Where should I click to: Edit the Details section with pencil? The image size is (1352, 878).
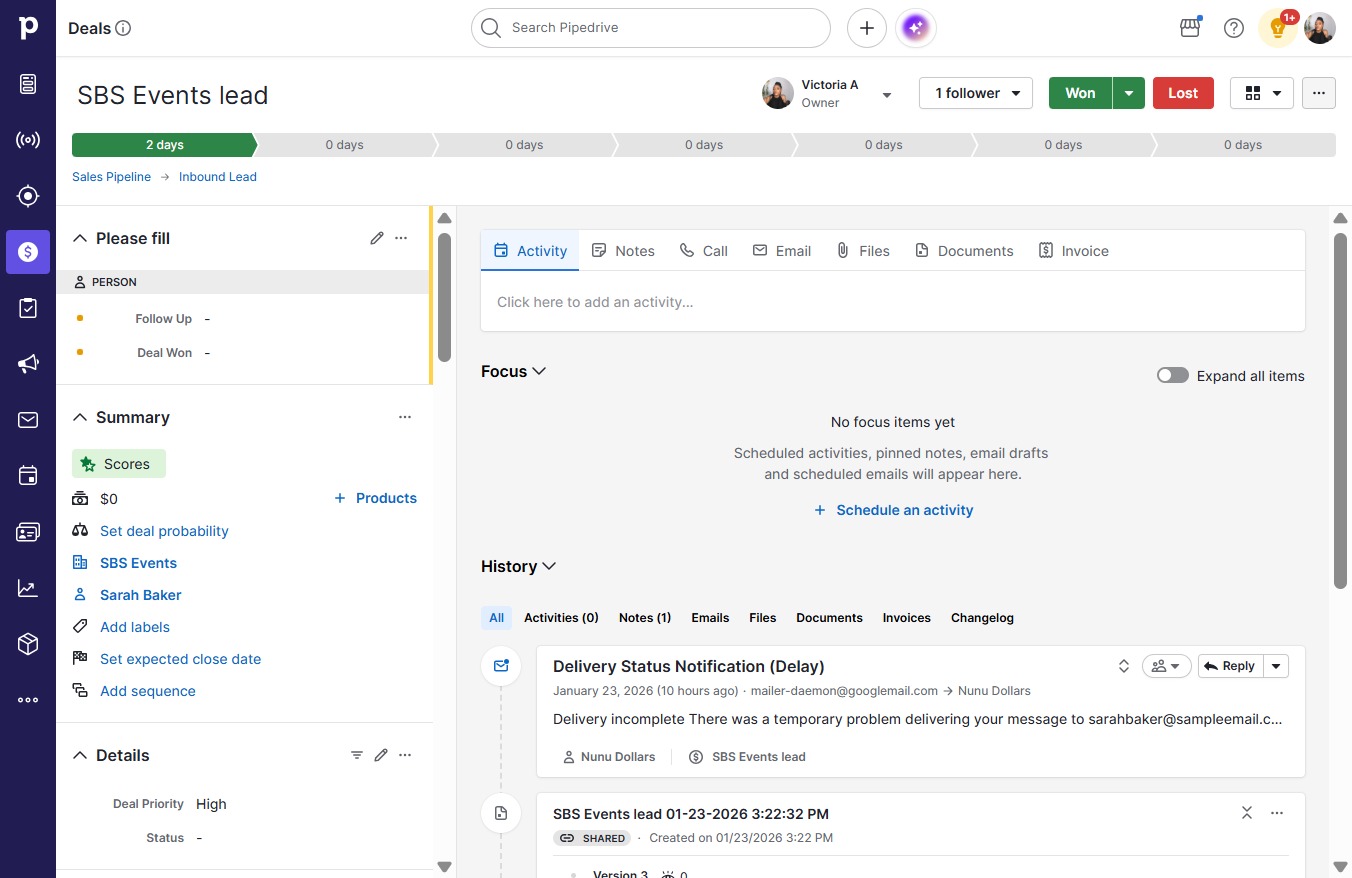click(381, 755)
